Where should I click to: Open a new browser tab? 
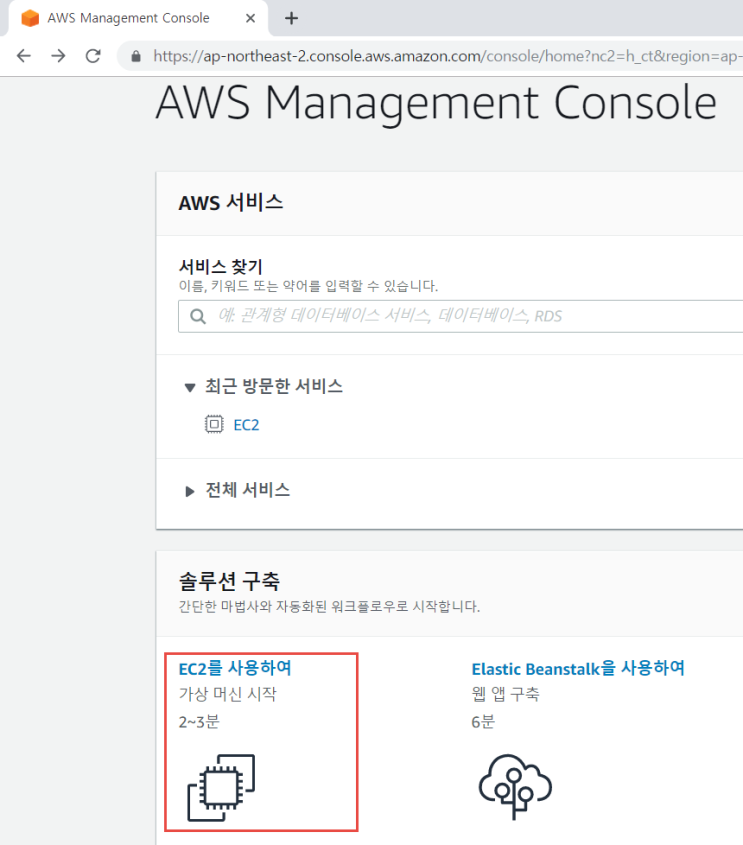click(x=291, y=18)
